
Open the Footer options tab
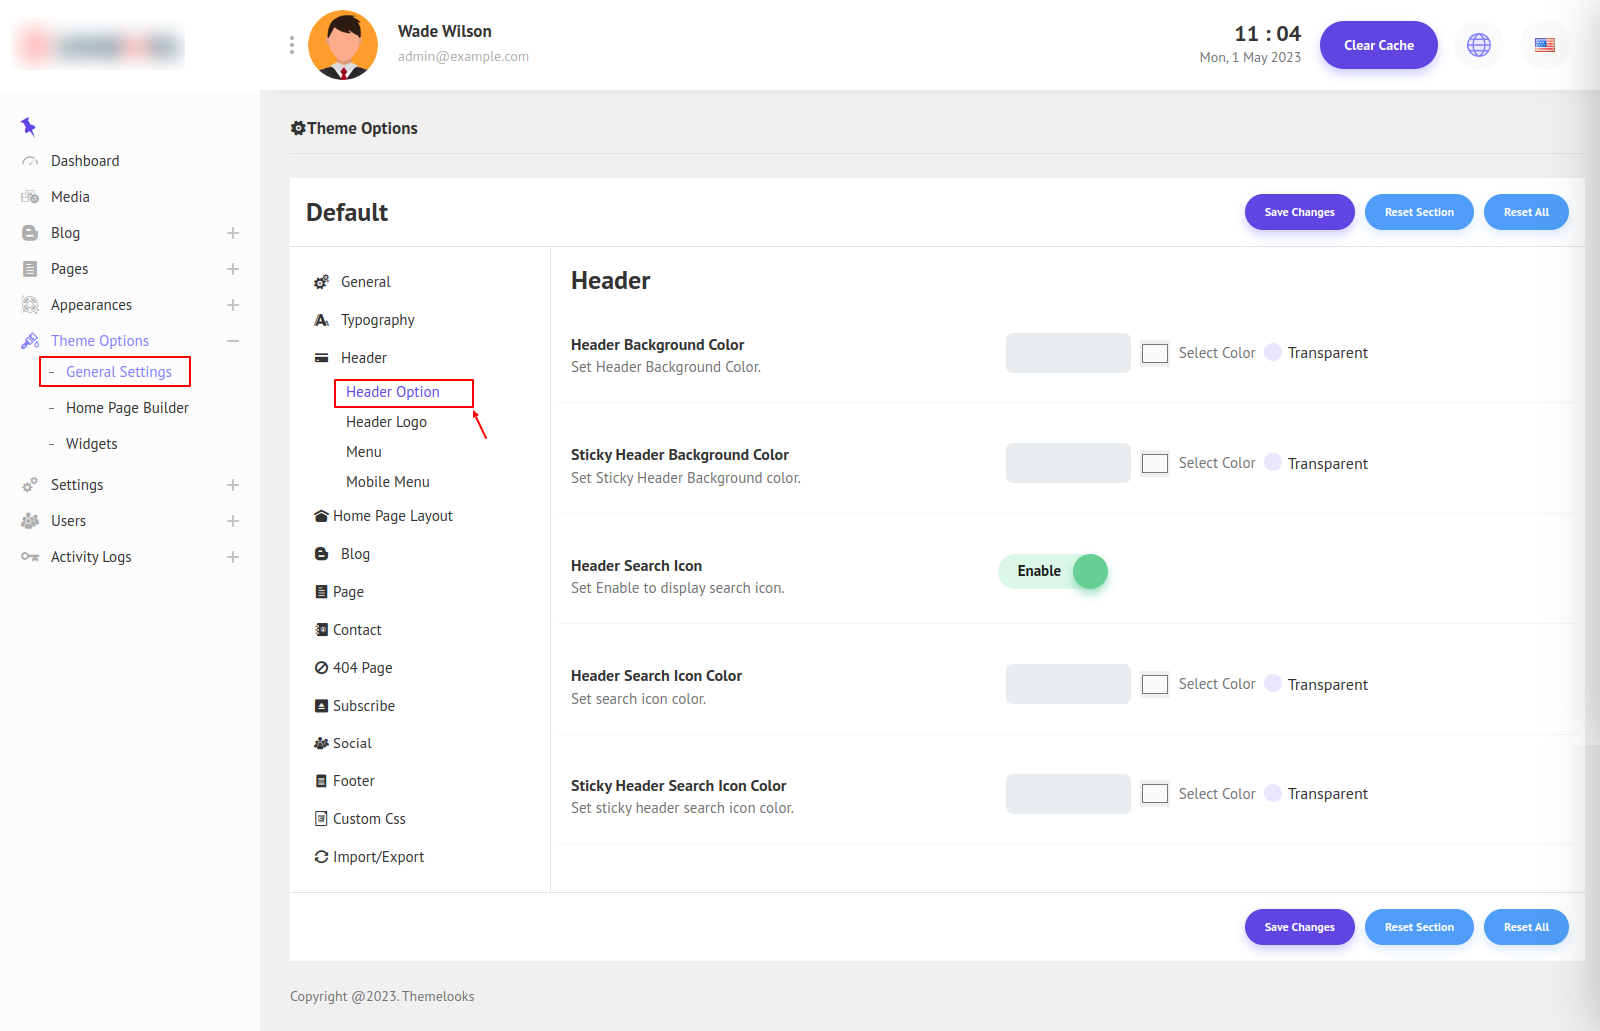[x=353, y=781]
